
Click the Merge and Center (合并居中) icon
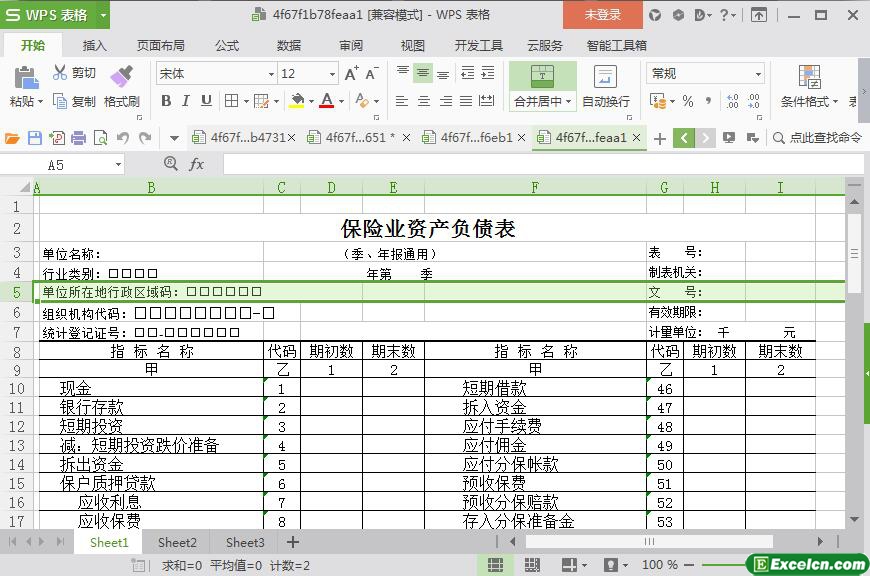click(542, 77)
